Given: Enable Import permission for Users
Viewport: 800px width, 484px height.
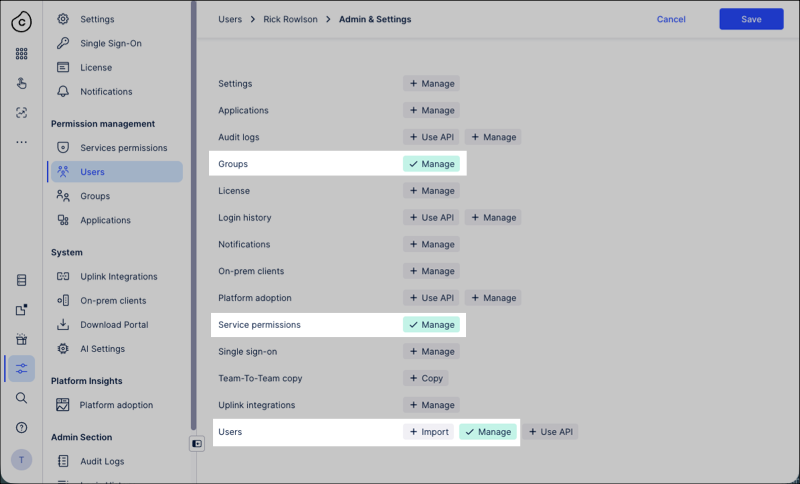Looking at the screenshot, I should tap(428, 432).
